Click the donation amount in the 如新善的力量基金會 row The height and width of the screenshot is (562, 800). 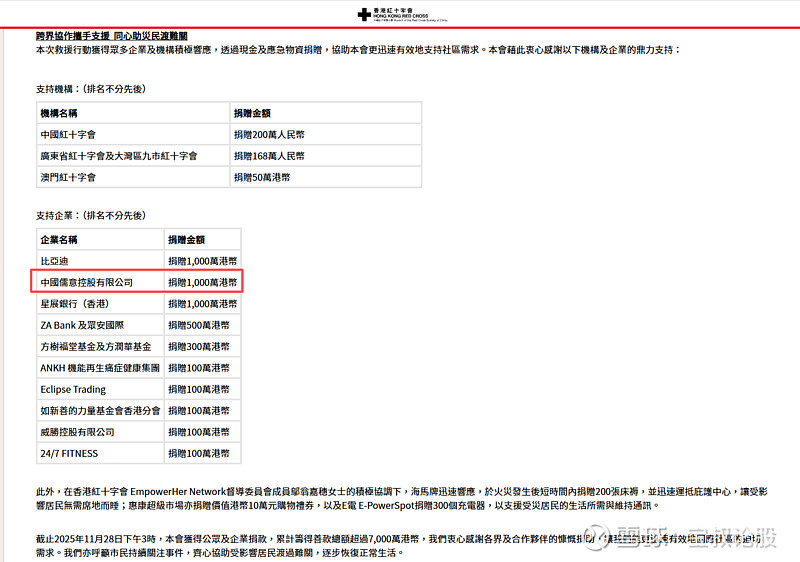coord(203,411)
